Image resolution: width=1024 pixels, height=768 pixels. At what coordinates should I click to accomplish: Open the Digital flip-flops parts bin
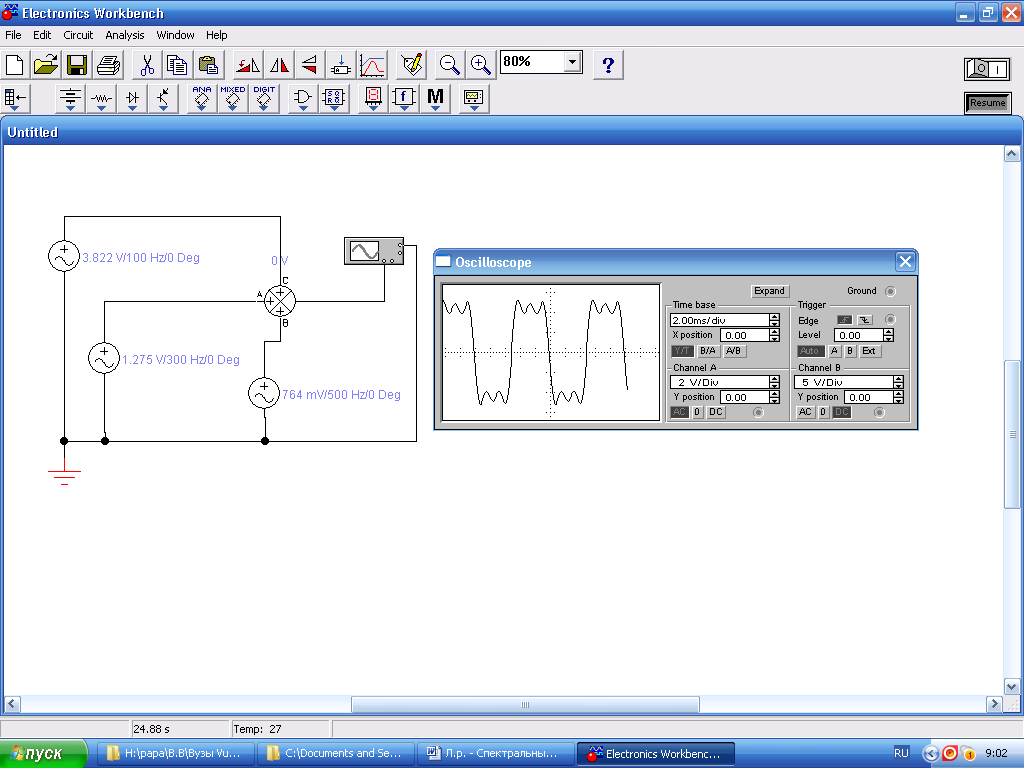[334, 99]
